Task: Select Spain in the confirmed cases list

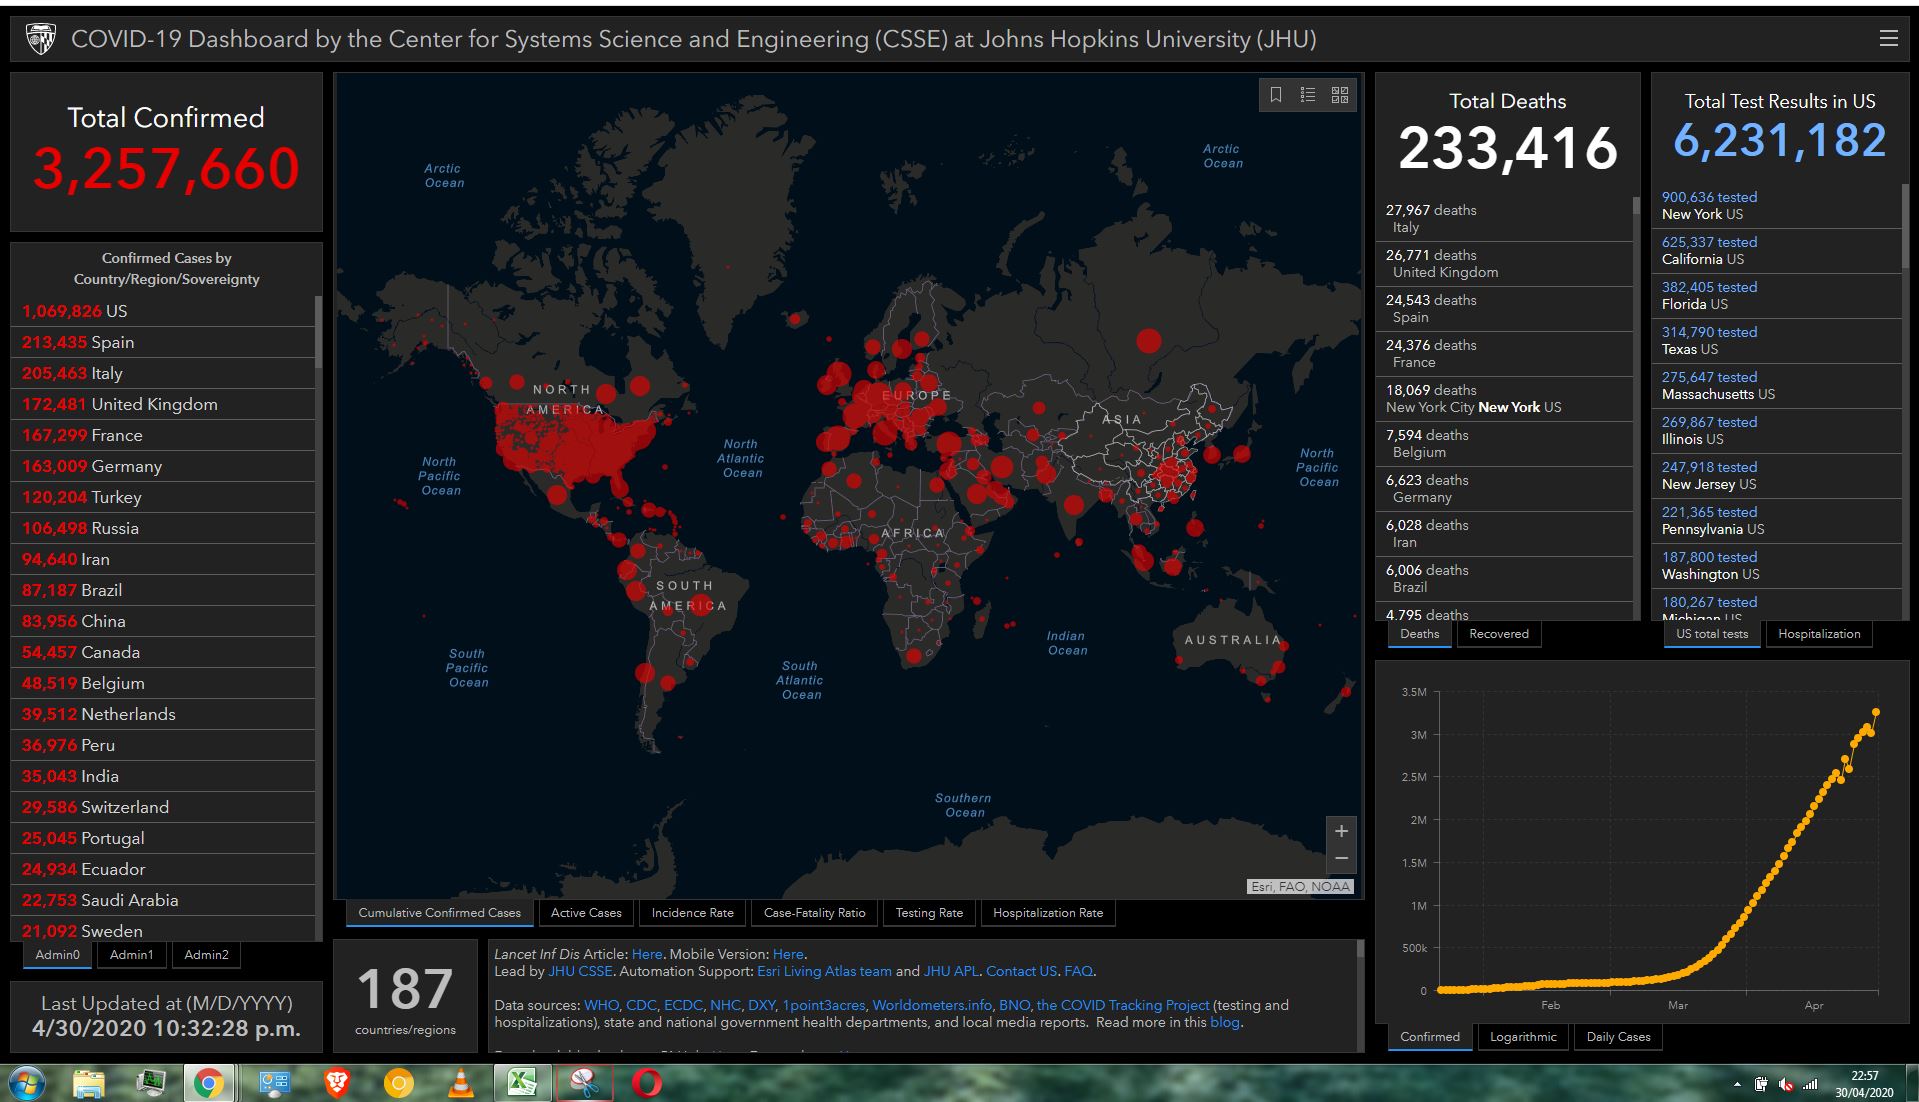Action: point(163,342)
